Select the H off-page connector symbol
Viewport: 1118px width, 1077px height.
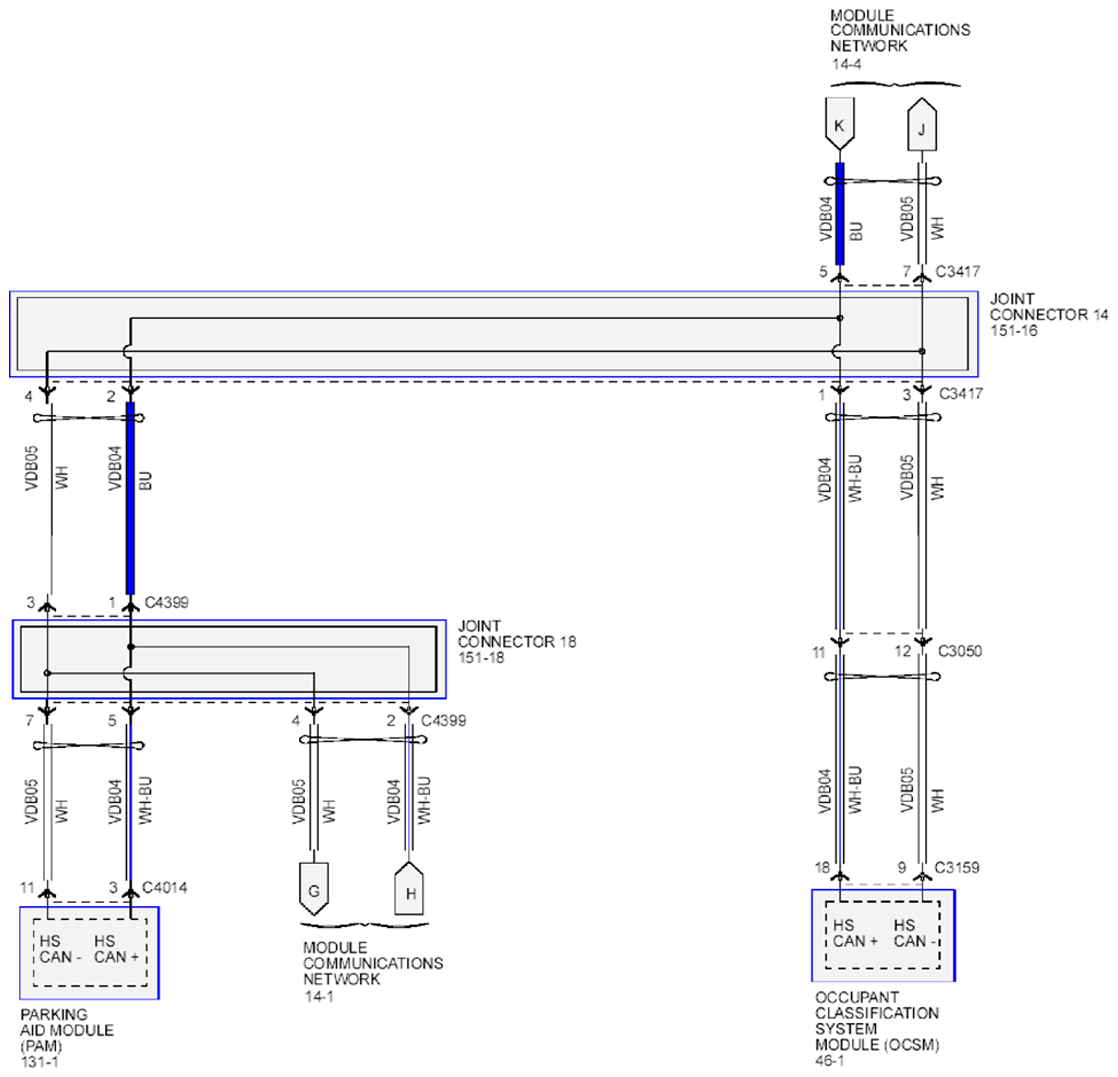[409, 889]
